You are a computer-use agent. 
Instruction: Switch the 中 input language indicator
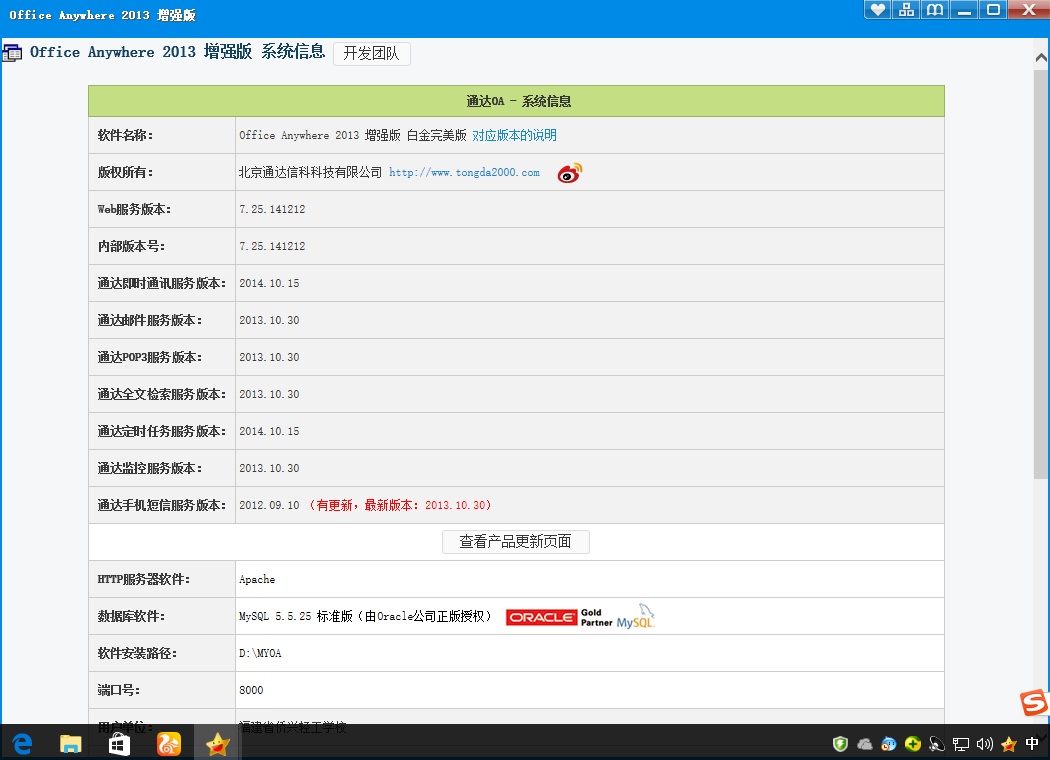point(1032,744)
